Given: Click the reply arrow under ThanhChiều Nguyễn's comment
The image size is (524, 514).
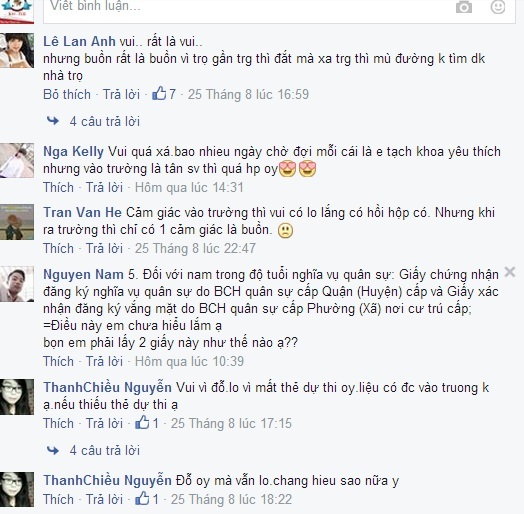Looking at the screenshot, I should point(53,450).
